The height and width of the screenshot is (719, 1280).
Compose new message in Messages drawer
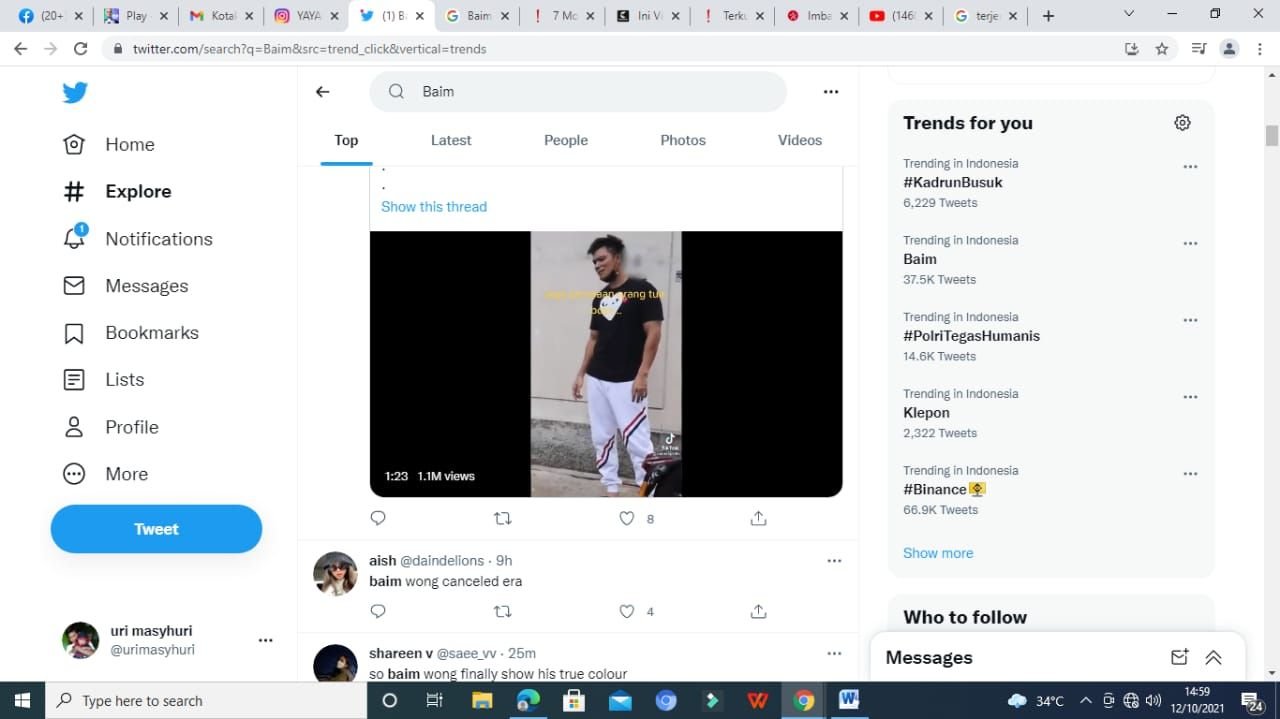coord(1180,657)
